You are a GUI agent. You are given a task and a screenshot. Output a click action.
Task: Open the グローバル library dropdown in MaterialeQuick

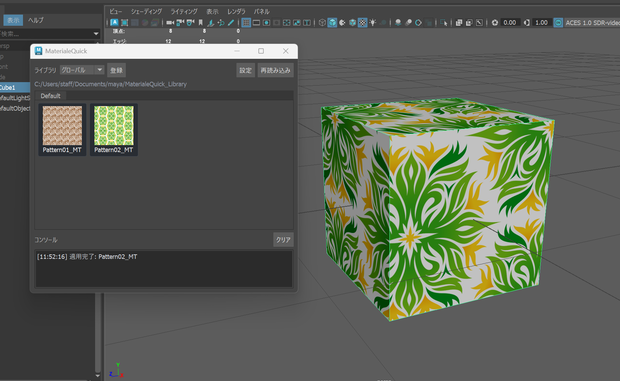click(82, 70)
